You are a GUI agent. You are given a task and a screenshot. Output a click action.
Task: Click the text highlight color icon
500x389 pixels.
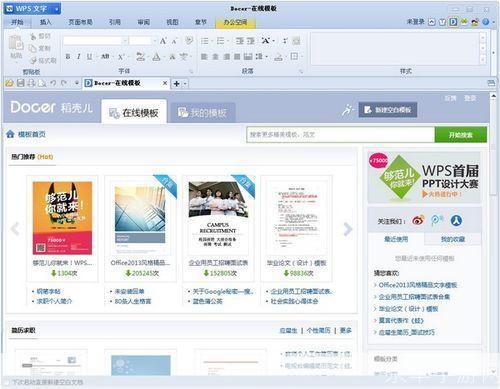point(140,57)
